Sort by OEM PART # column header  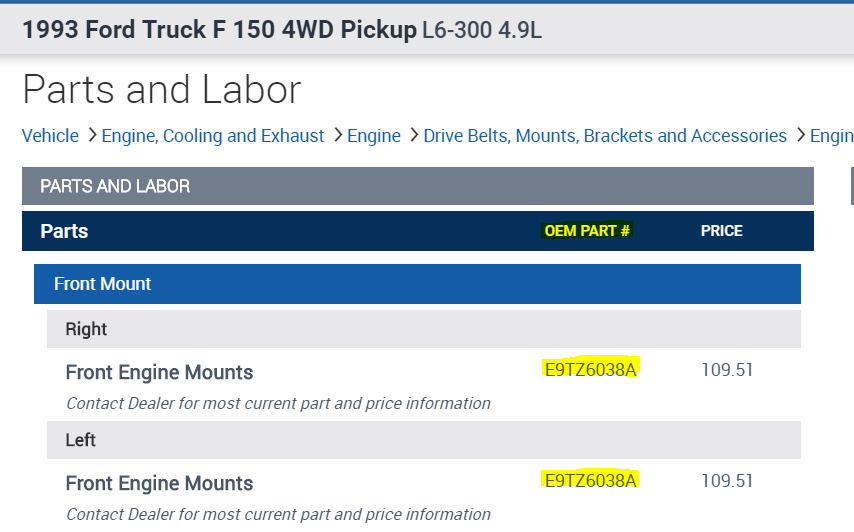tap(587, 231)
